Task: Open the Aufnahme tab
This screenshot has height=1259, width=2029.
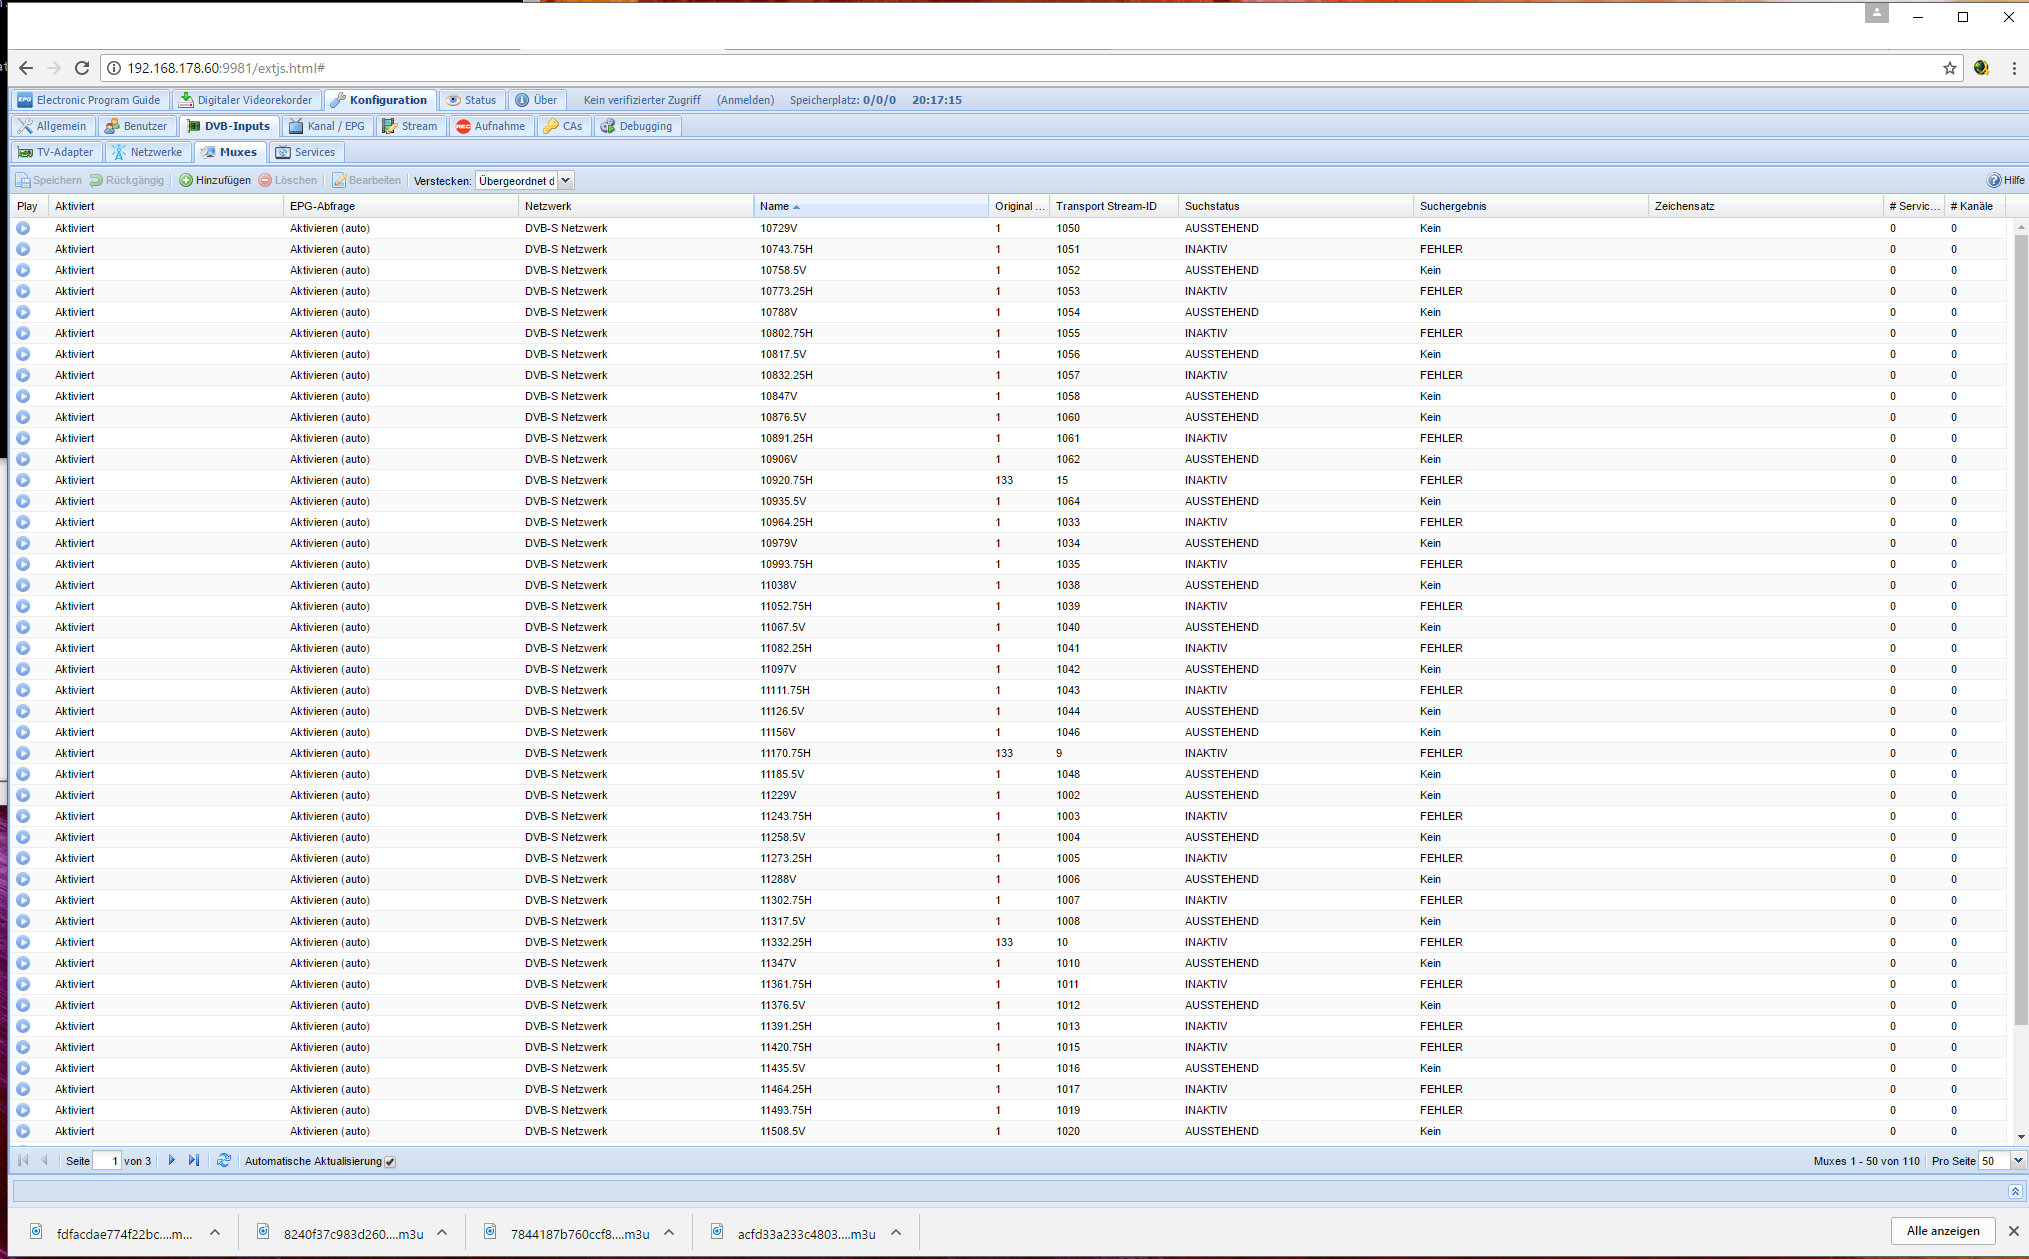Action: [490, 126]
